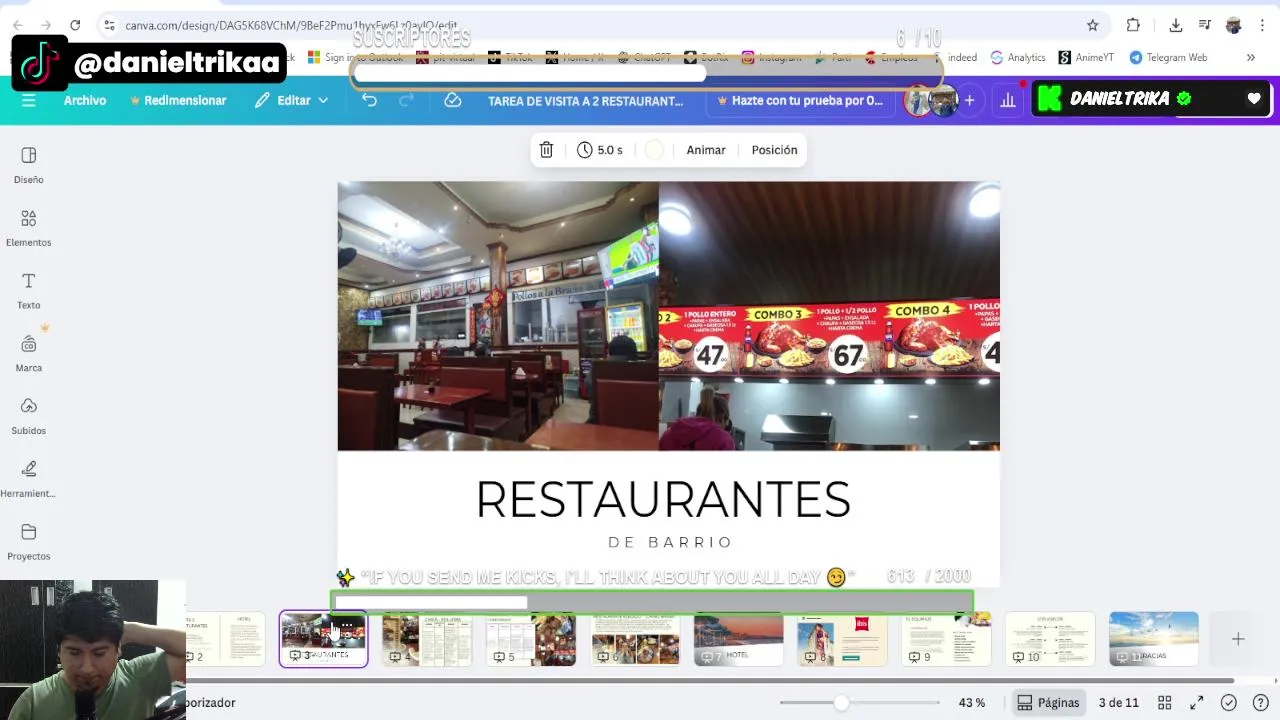Open the Proyectos panel

point(28,542)
